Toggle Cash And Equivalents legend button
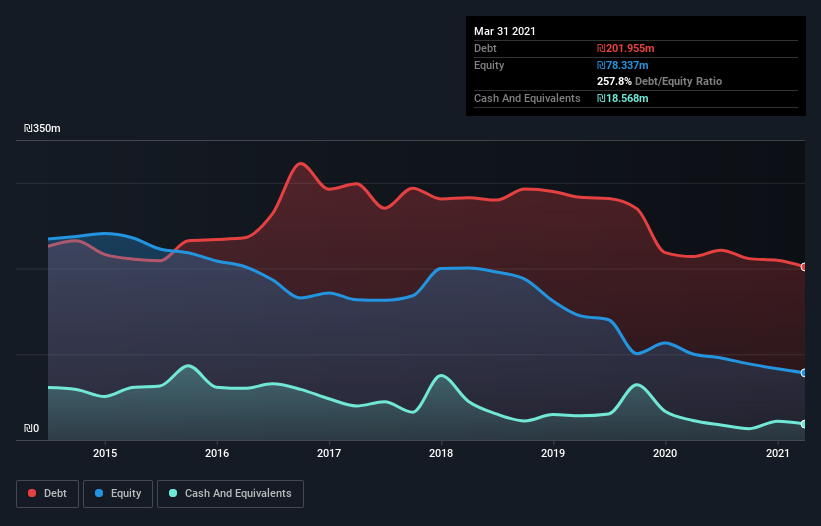This screenshot has width=821, height=526. (x=230, y=494)
